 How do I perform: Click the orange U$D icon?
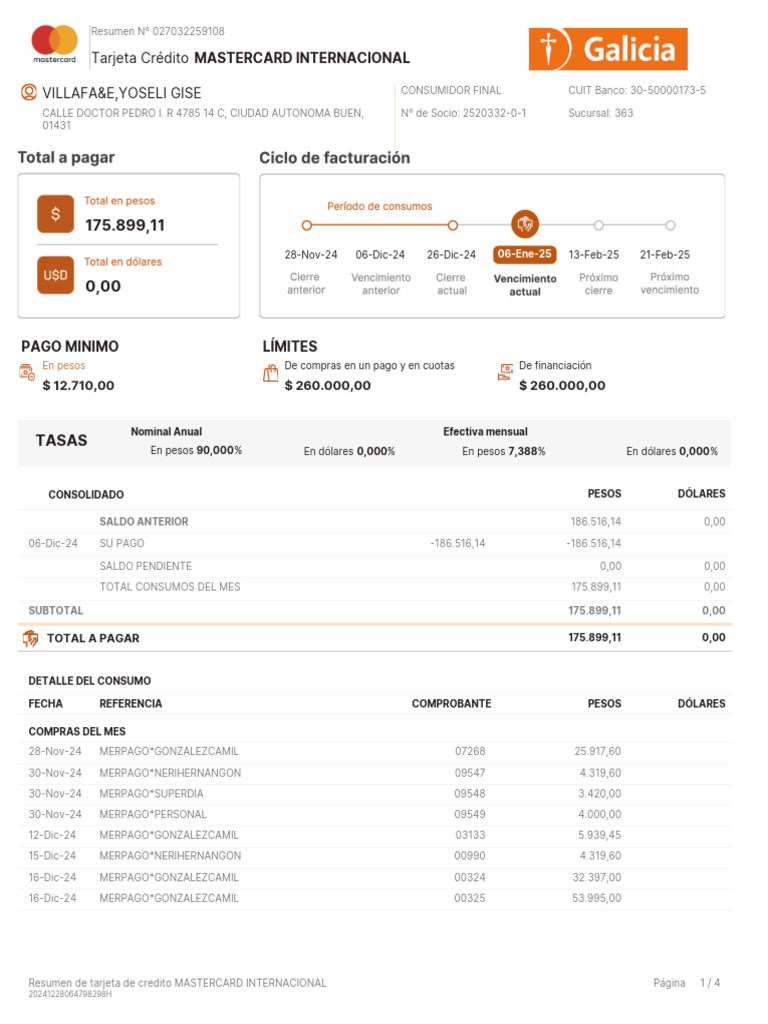pyautogui.click(x=56, y=275)
